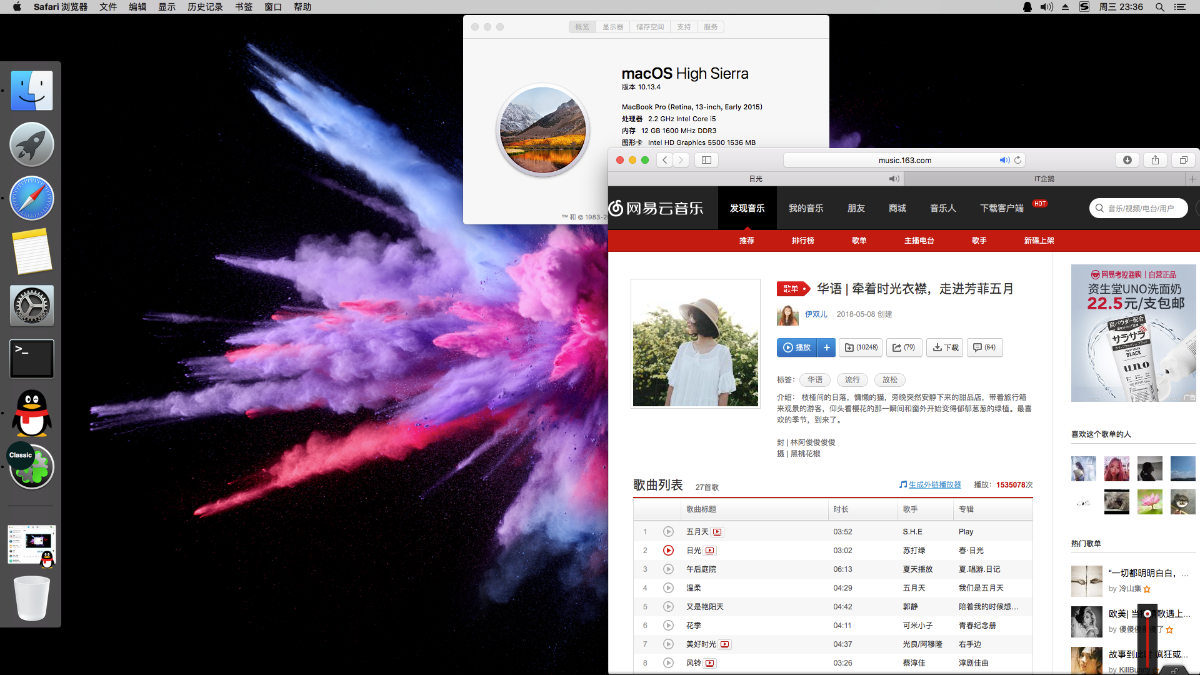Open 商城 in site navigation
Viewport: 1200px width, 675px height.
[897, 208]
